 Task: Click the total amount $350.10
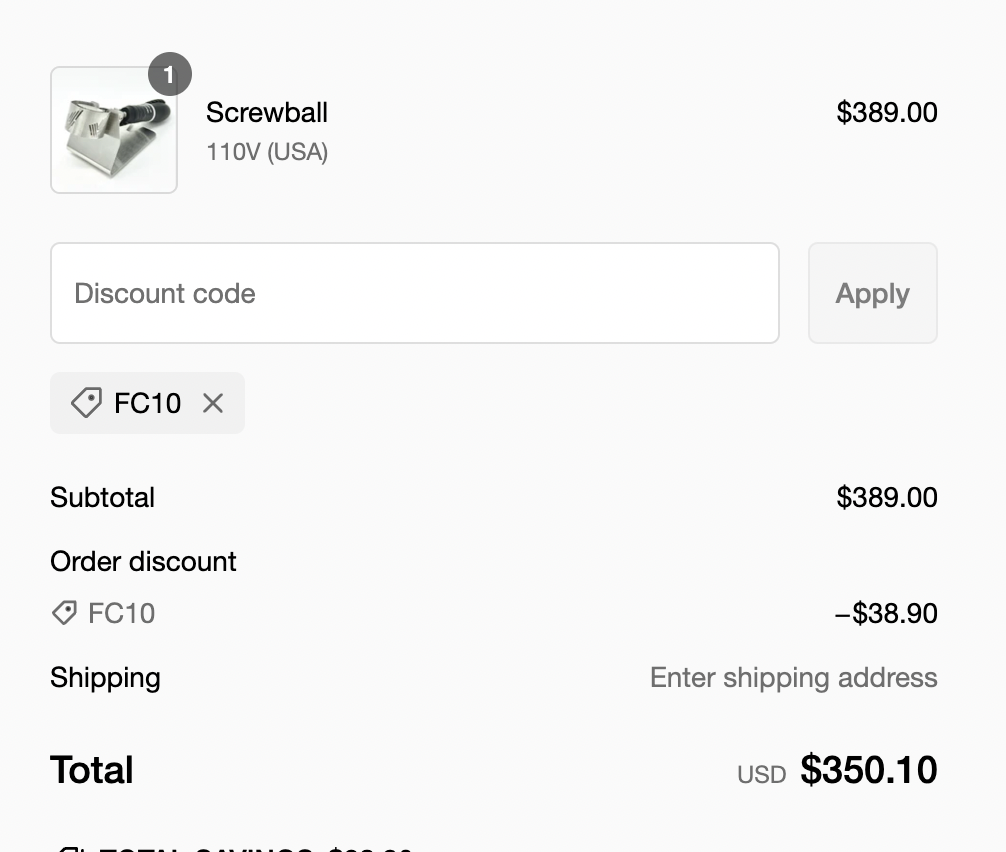(868, 770)
